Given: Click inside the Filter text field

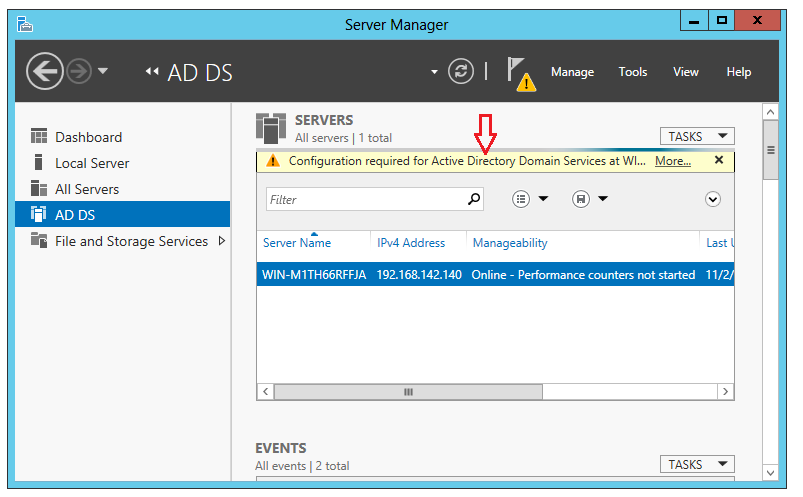Looking at the screenshot, I should (365, 199).
